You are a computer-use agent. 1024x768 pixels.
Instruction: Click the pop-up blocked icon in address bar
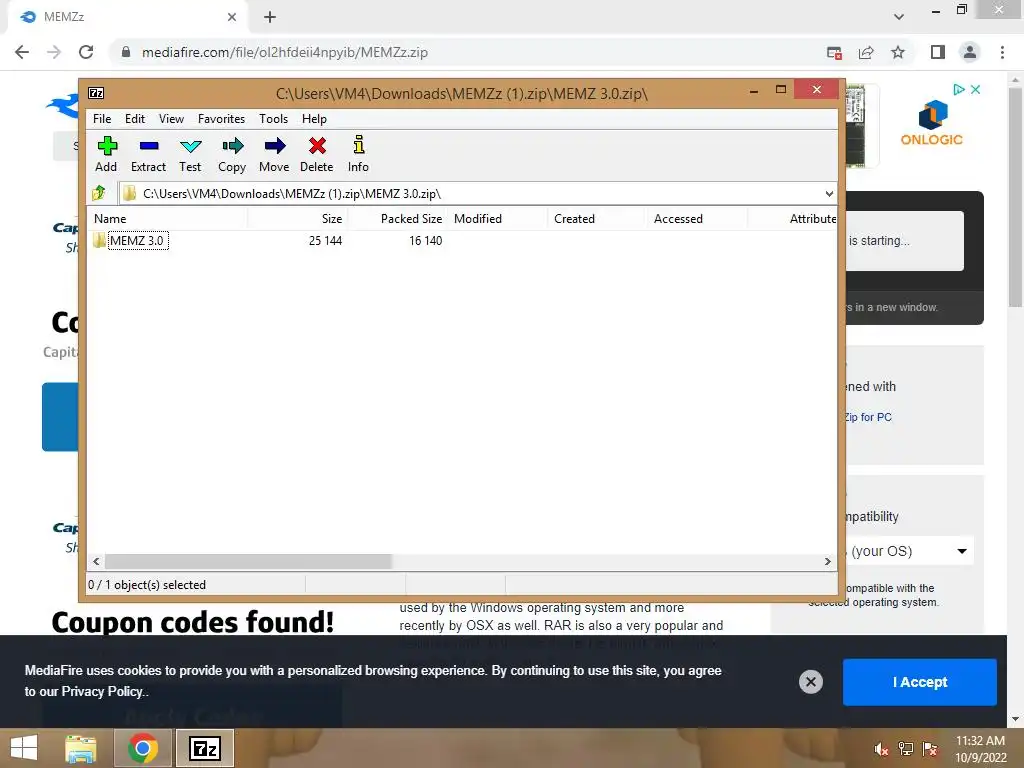coord(834,52)
